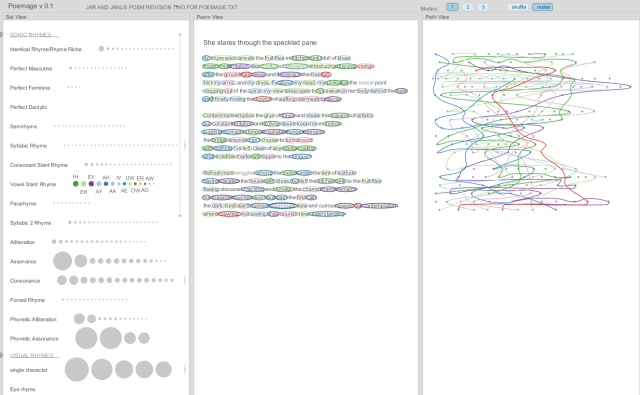The height and width of the screenshot is (395, 640).
Task: Click first Phonetic Alliteration circle
Action: (80, 319)
